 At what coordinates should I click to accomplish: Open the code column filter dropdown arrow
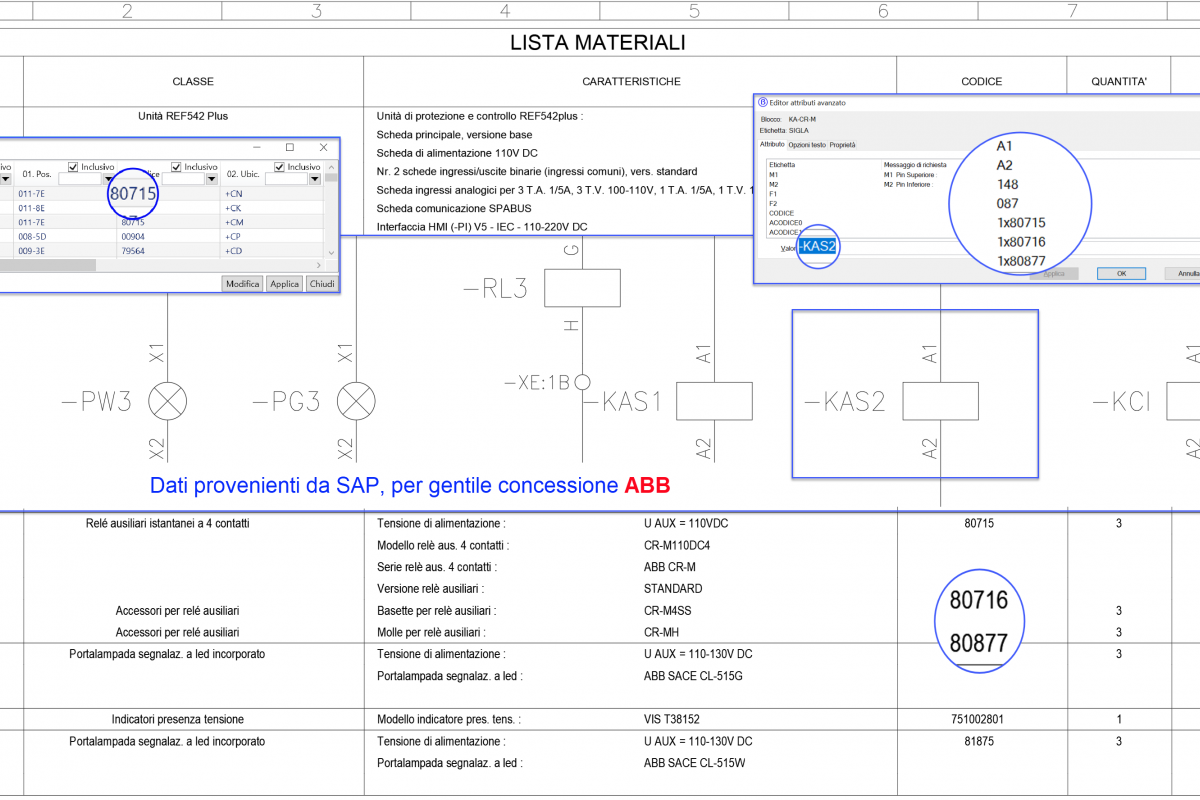coord(211,180)
